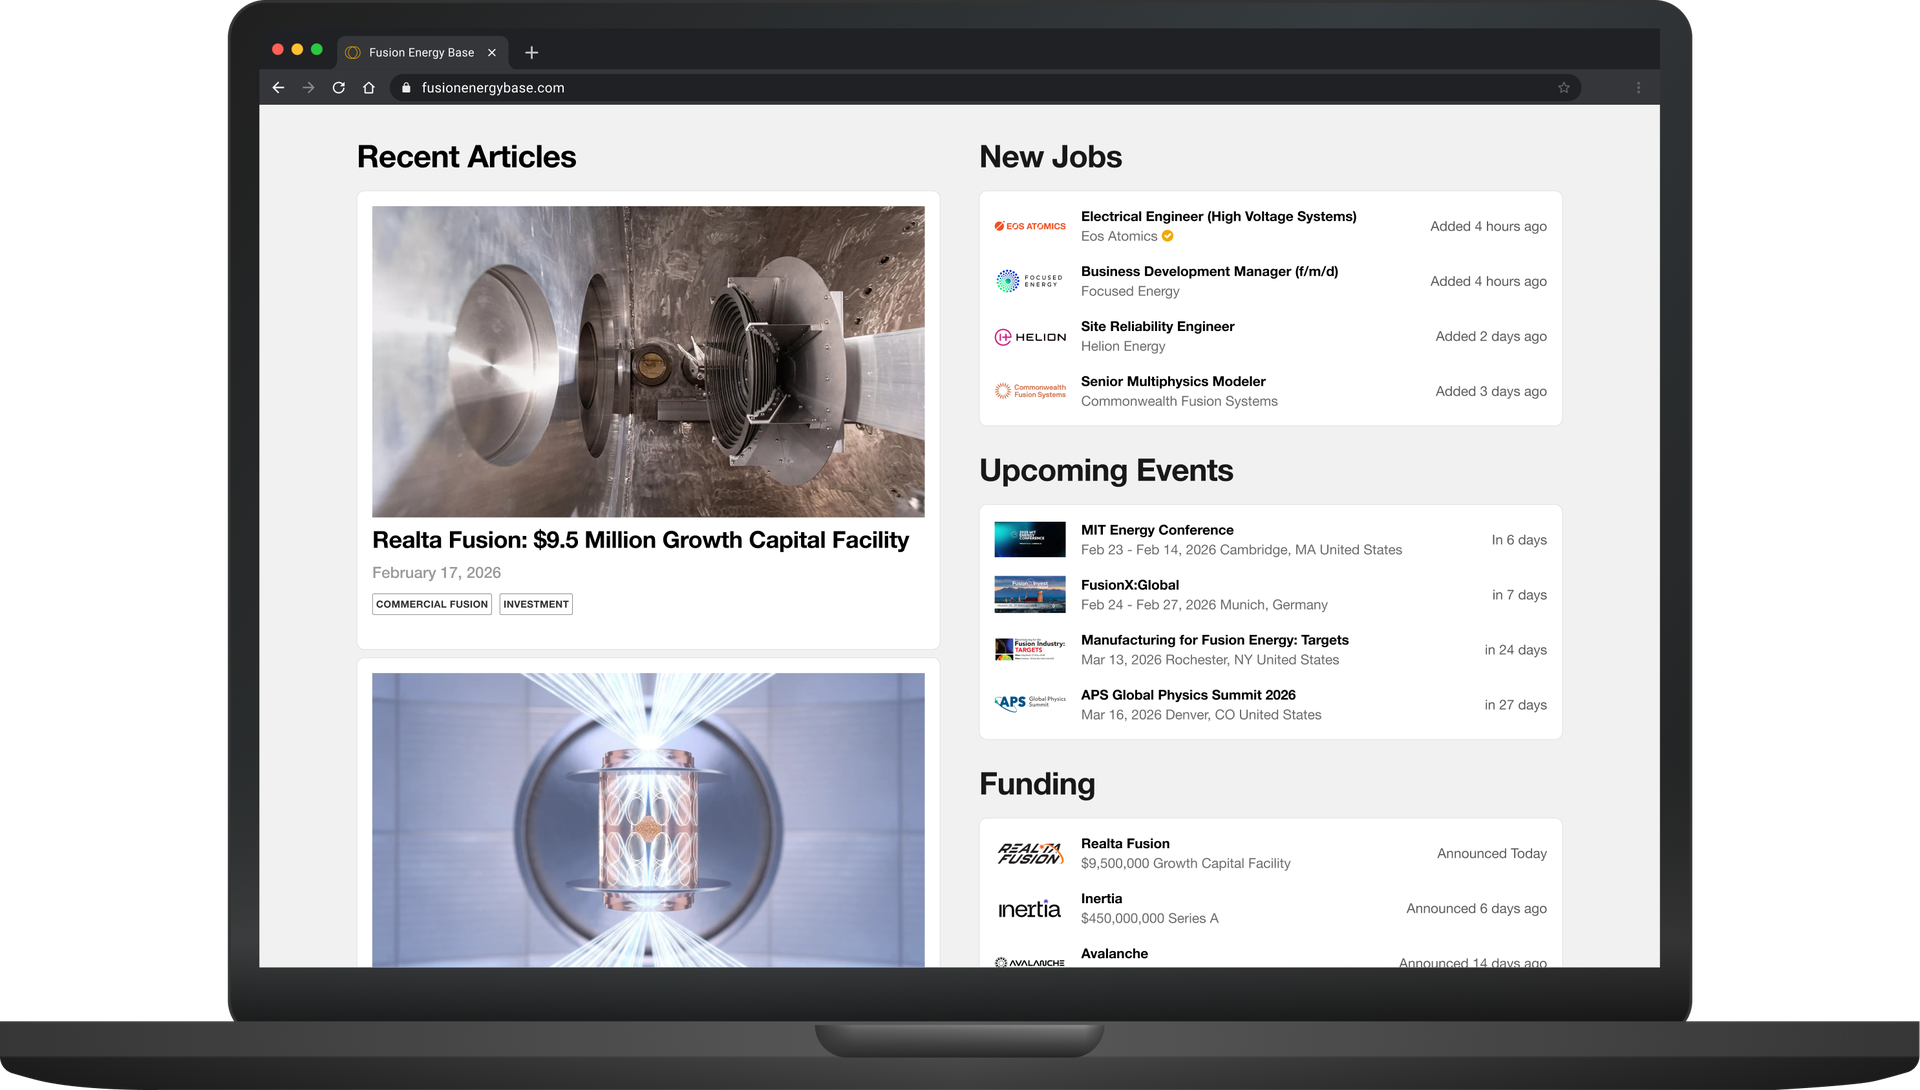Click the Manufacturing for Fusion Energy thumbnail
This screenshot has height=1090, width=1920.
[1030, 650]
